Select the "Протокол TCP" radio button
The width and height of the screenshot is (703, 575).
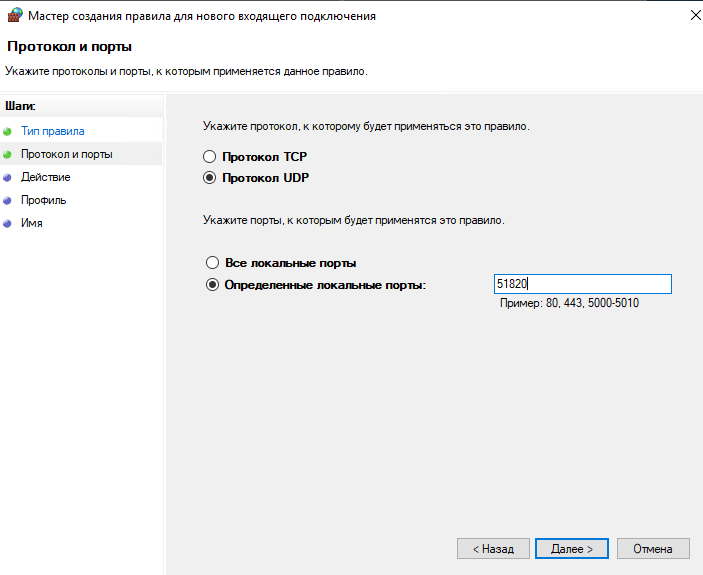[209, 157]
